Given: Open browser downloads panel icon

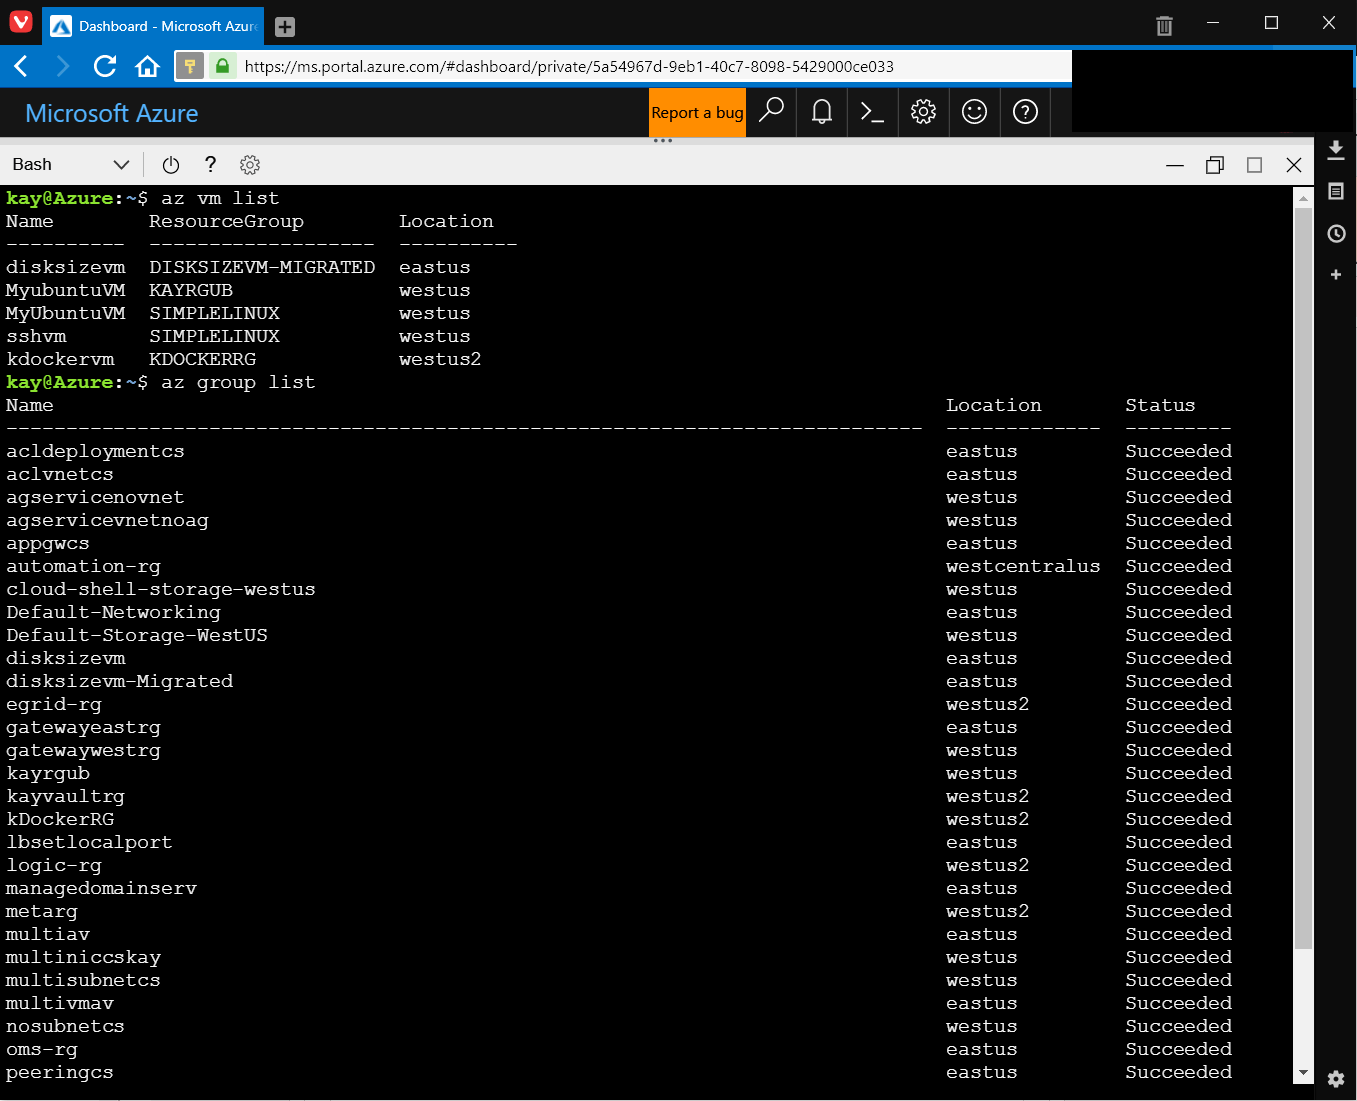Looking at the screenshot, I should 1336,149.
